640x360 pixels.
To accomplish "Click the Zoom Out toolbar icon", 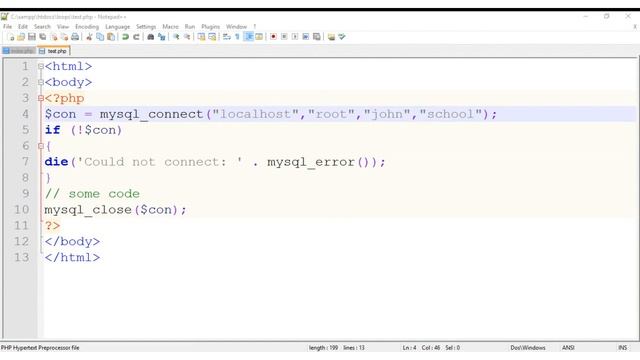I will pos(187,37).
